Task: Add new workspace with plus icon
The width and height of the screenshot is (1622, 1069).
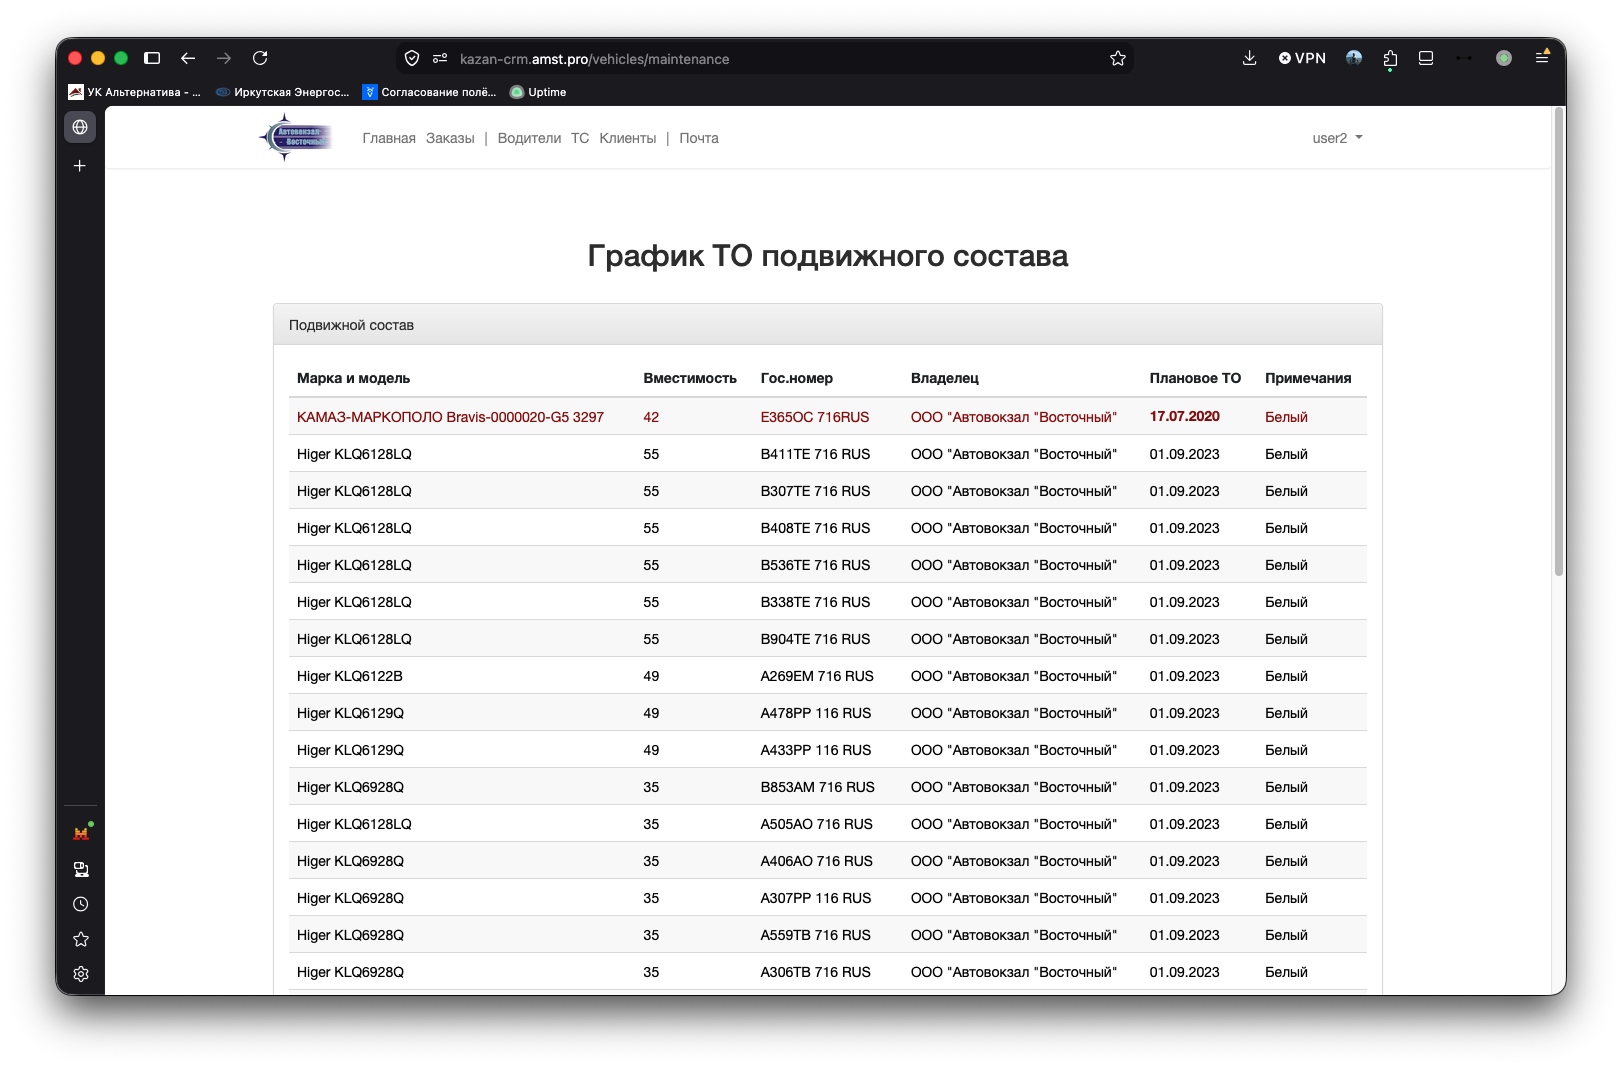Action: 80,166
